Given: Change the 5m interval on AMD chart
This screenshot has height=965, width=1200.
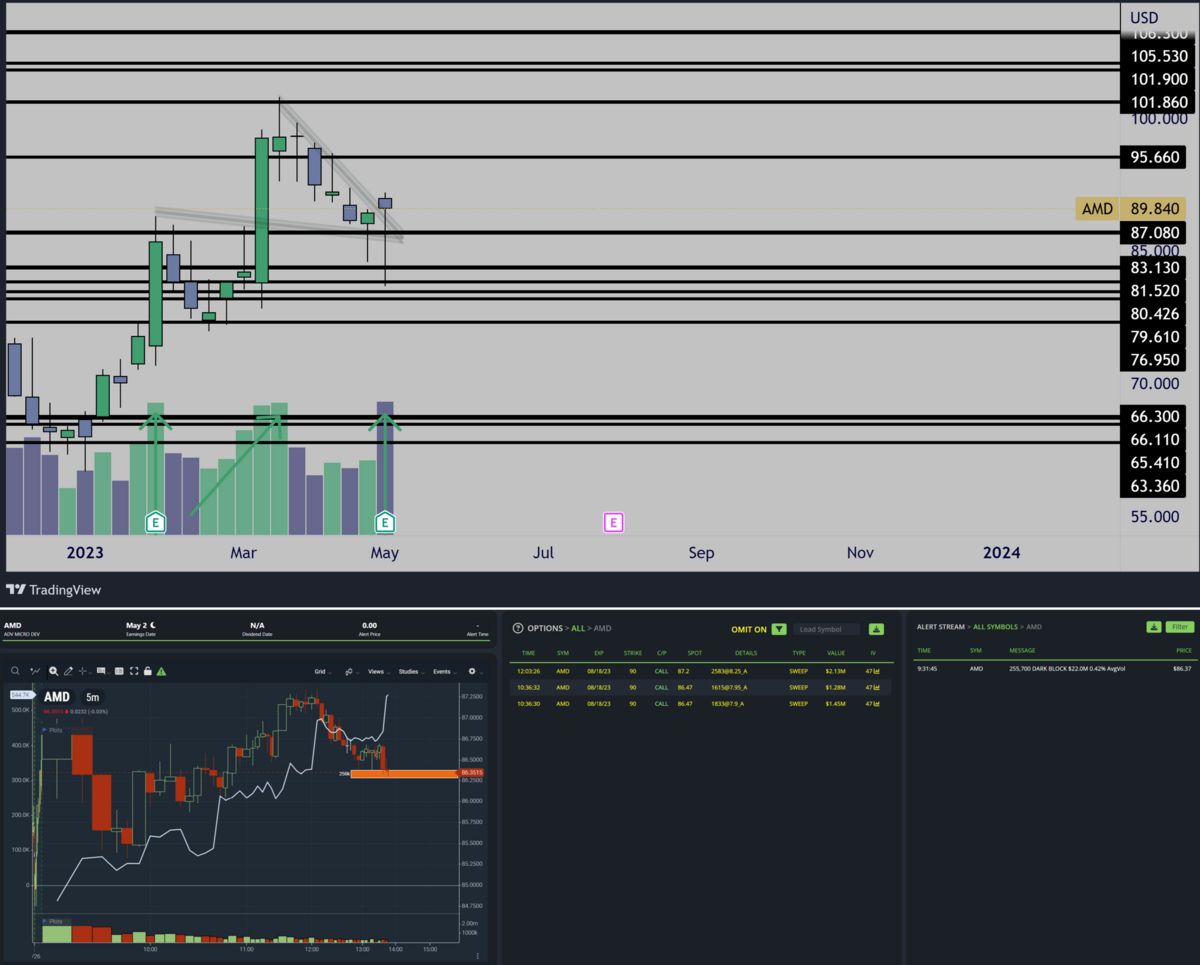Looking at the screenshot, I should [92, 697].
